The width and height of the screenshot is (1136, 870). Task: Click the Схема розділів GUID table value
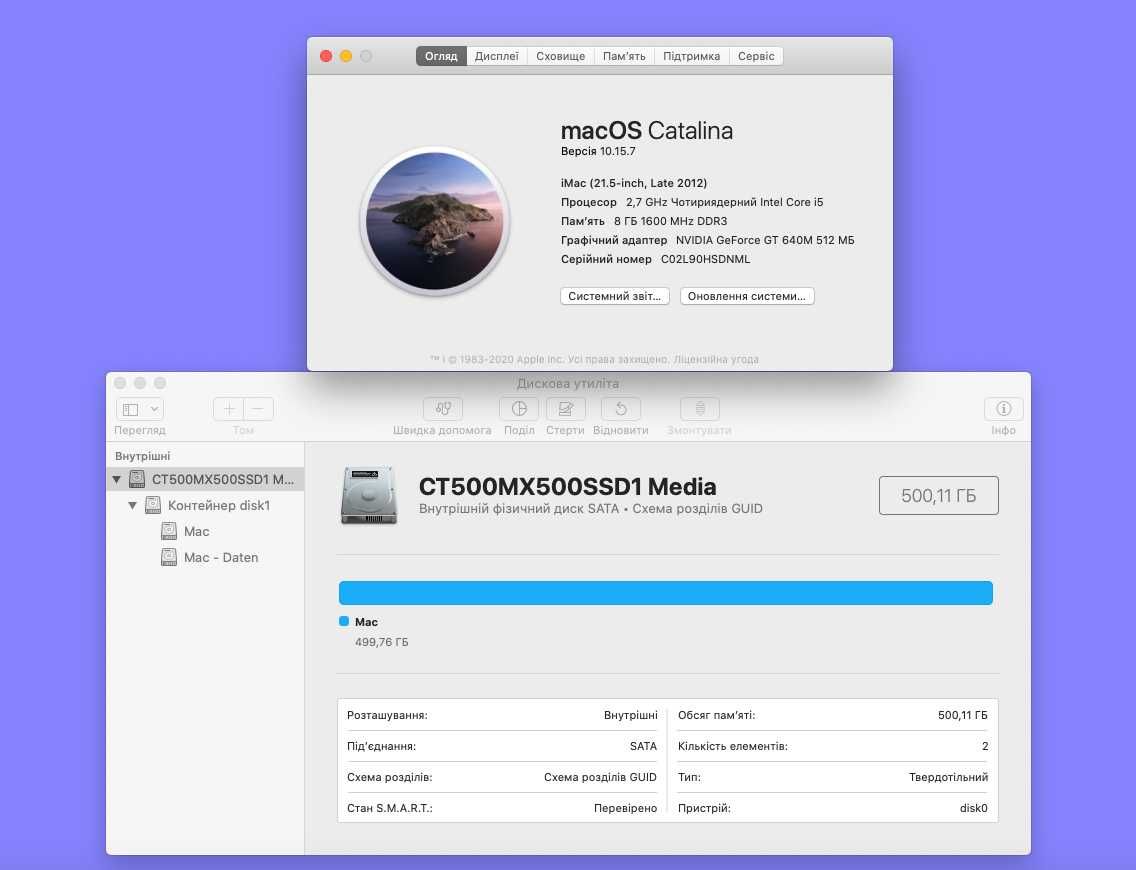pyautogui.click(x=601, y=777)
